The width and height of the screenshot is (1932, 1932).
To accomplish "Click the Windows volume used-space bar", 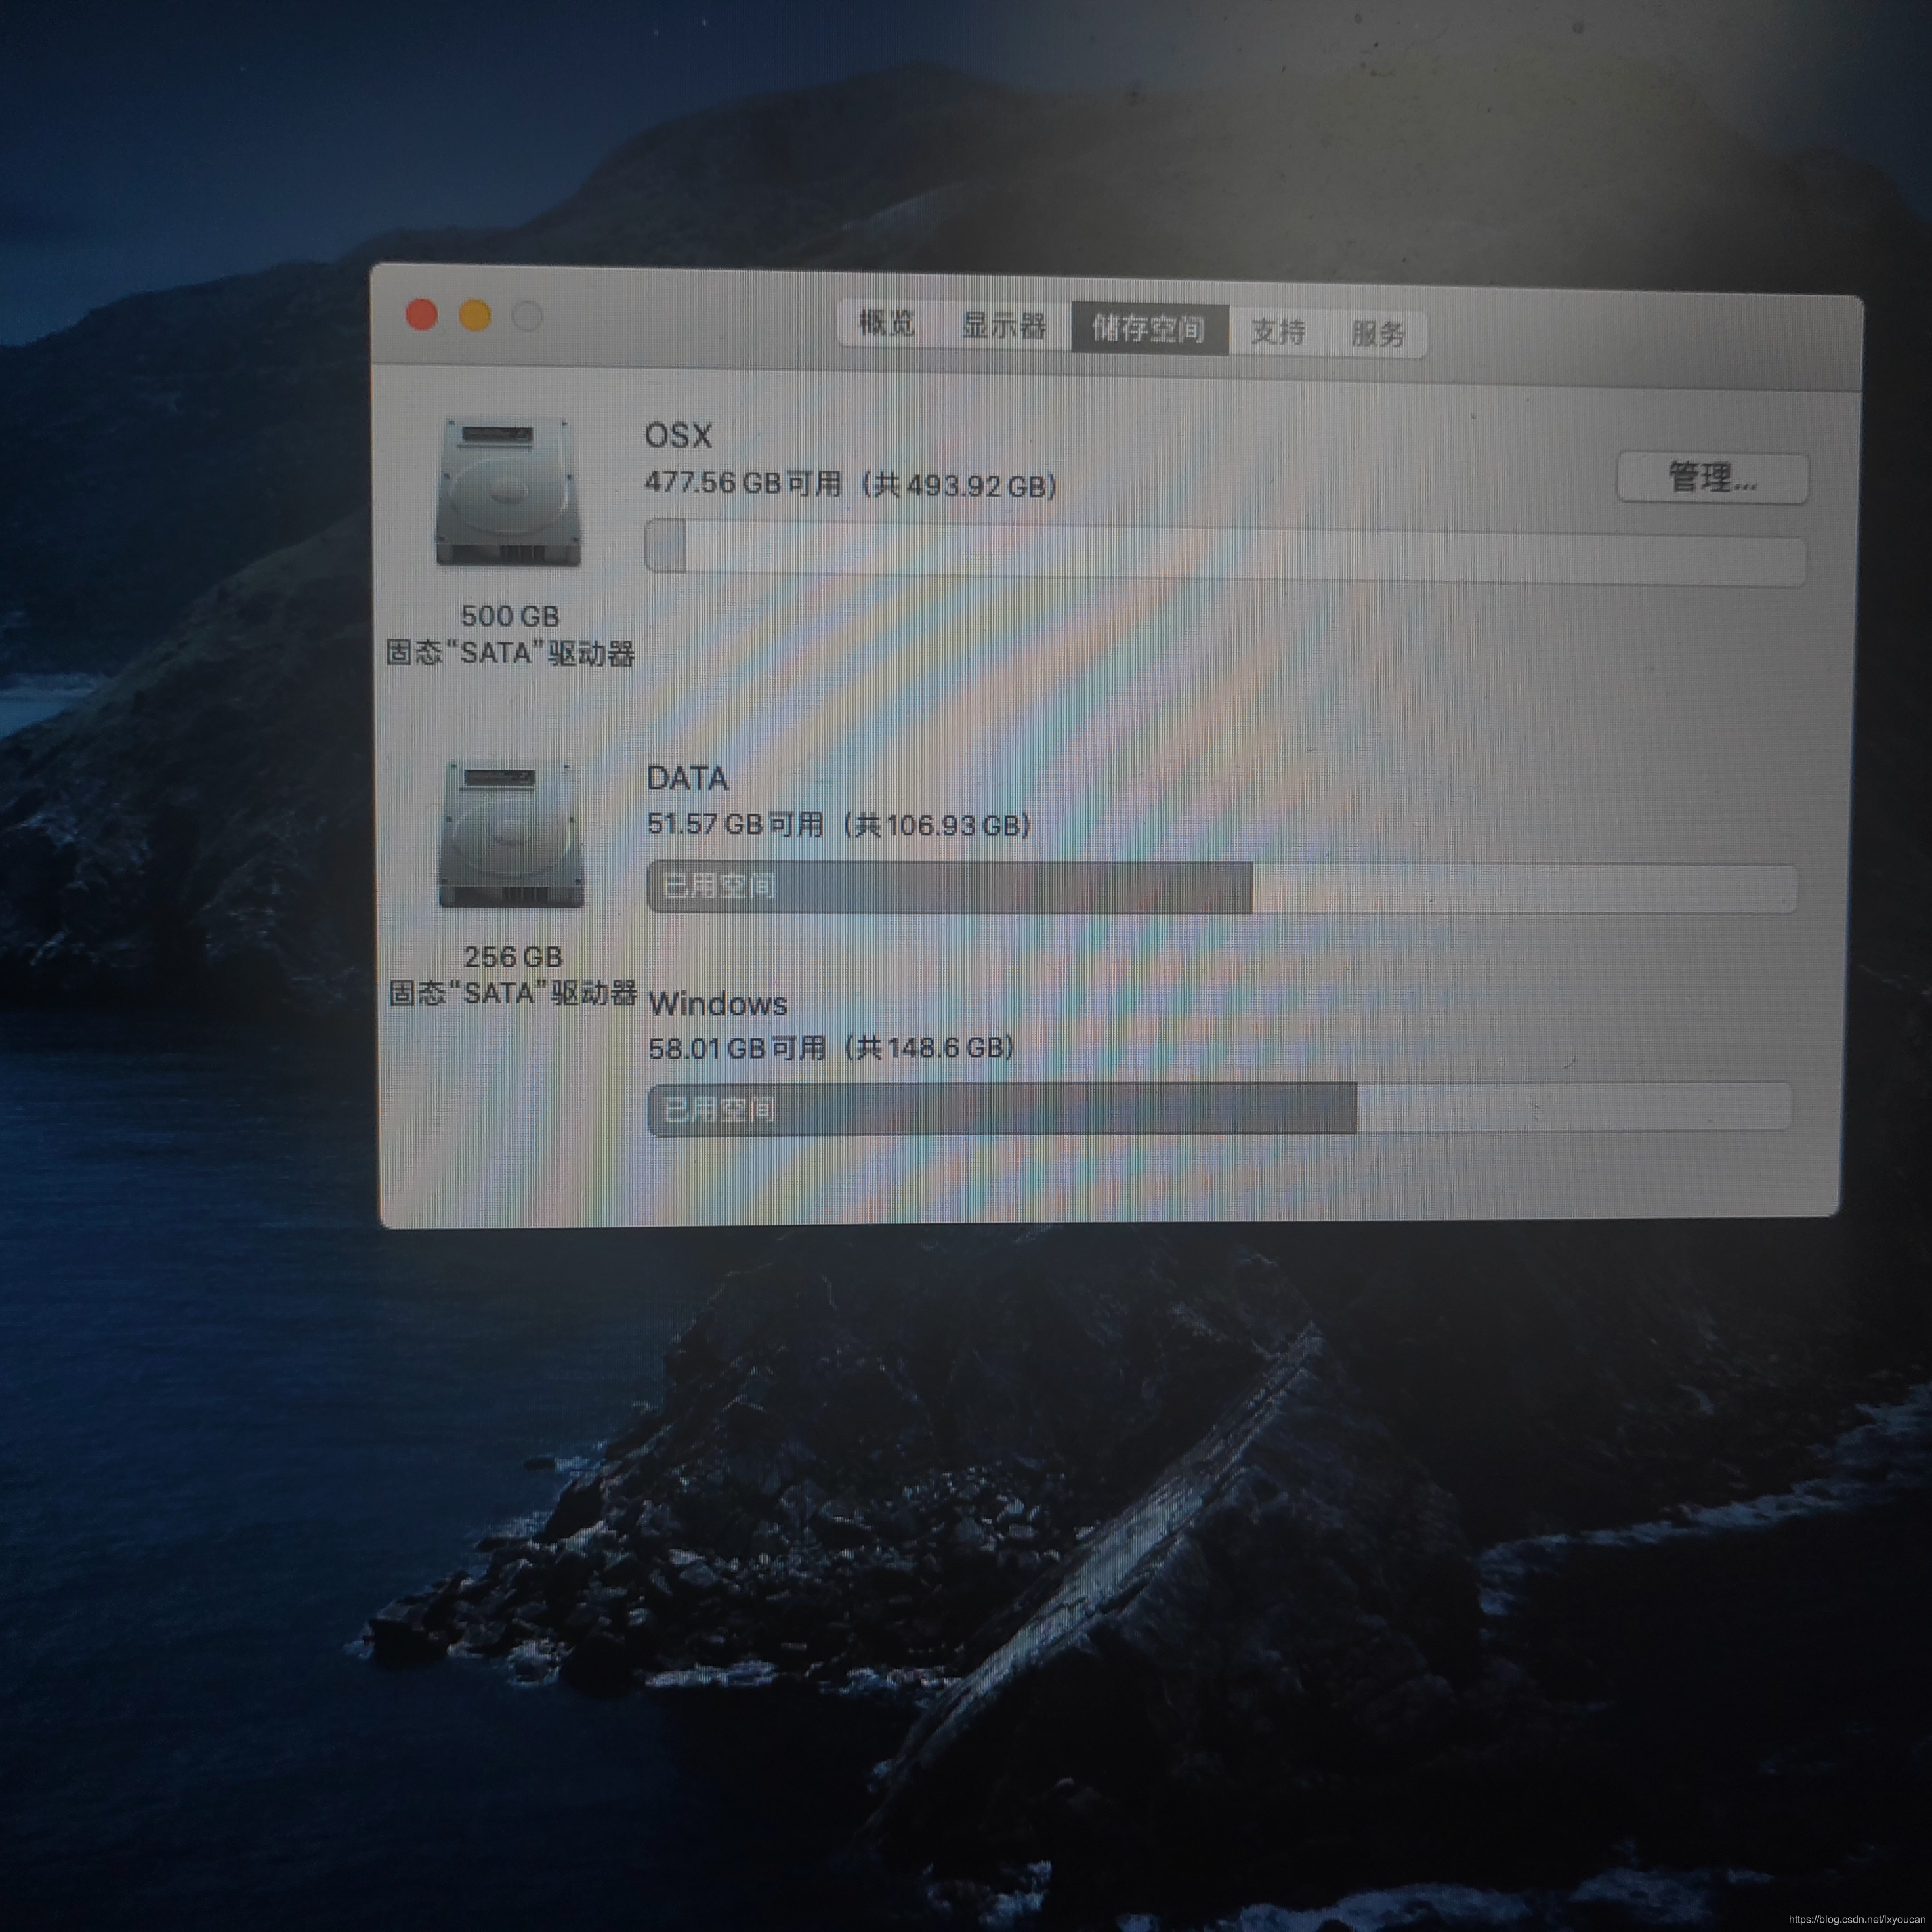I will [1219, 1109].
